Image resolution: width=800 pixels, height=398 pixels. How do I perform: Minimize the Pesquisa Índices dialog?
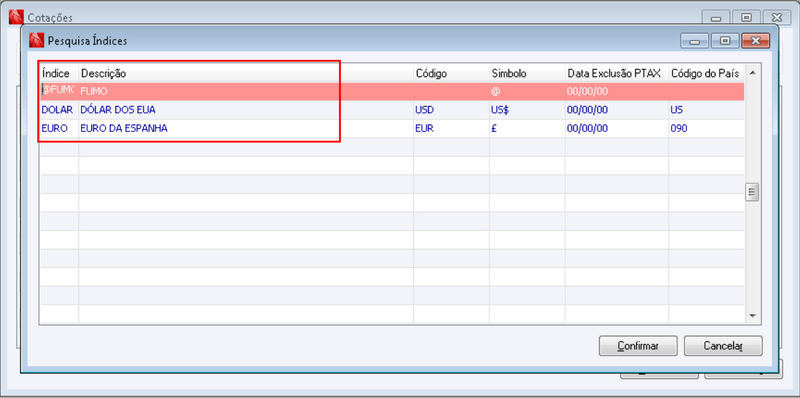coord(694,41)
